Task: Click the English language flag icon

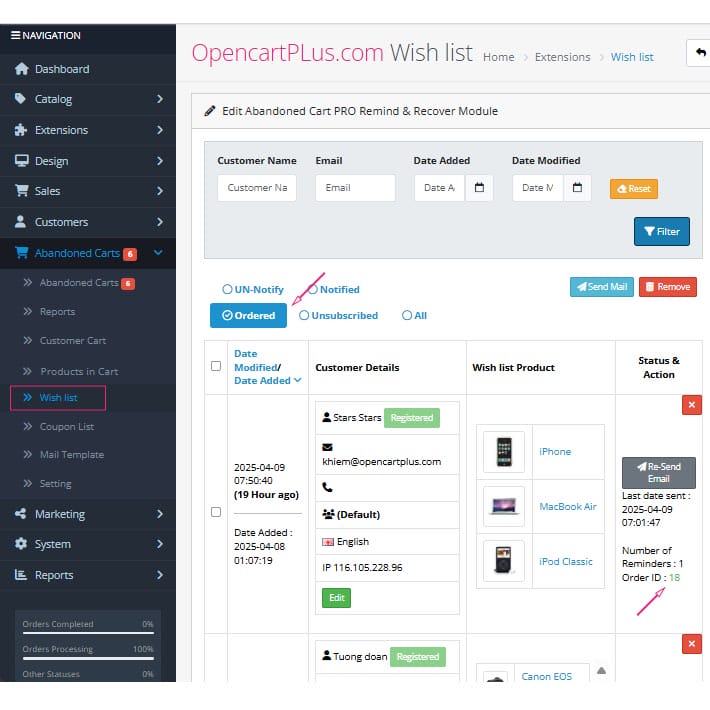Action: click(x=328, y=542)
